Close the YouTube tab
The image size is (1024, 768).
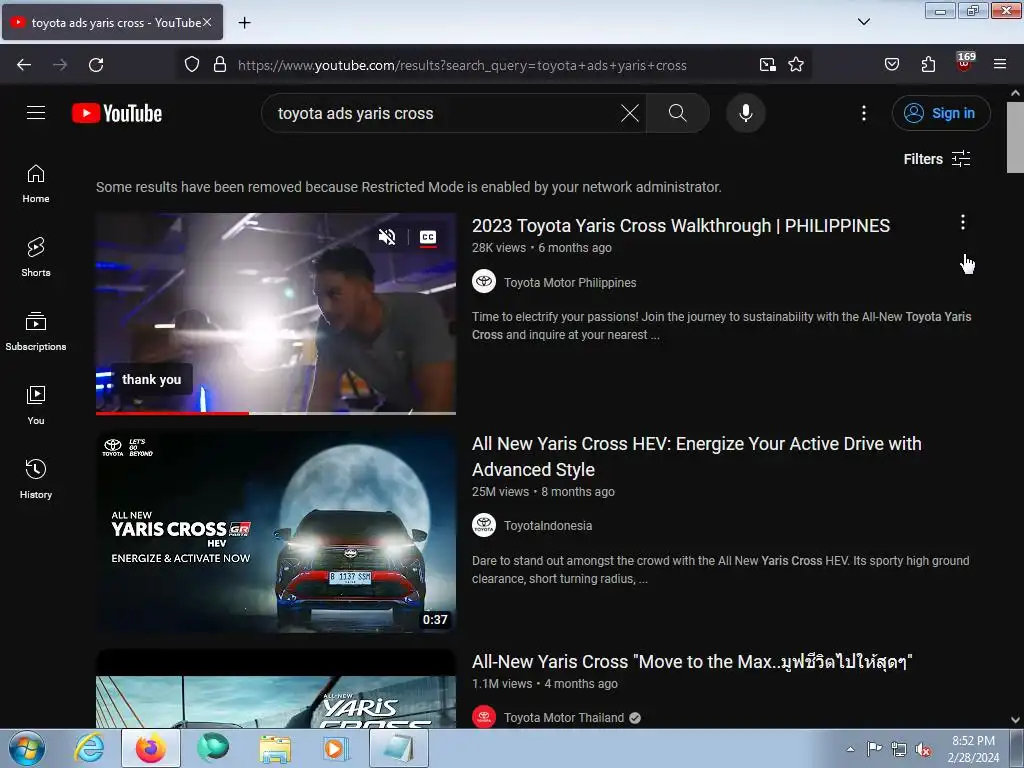coord(207,22)
